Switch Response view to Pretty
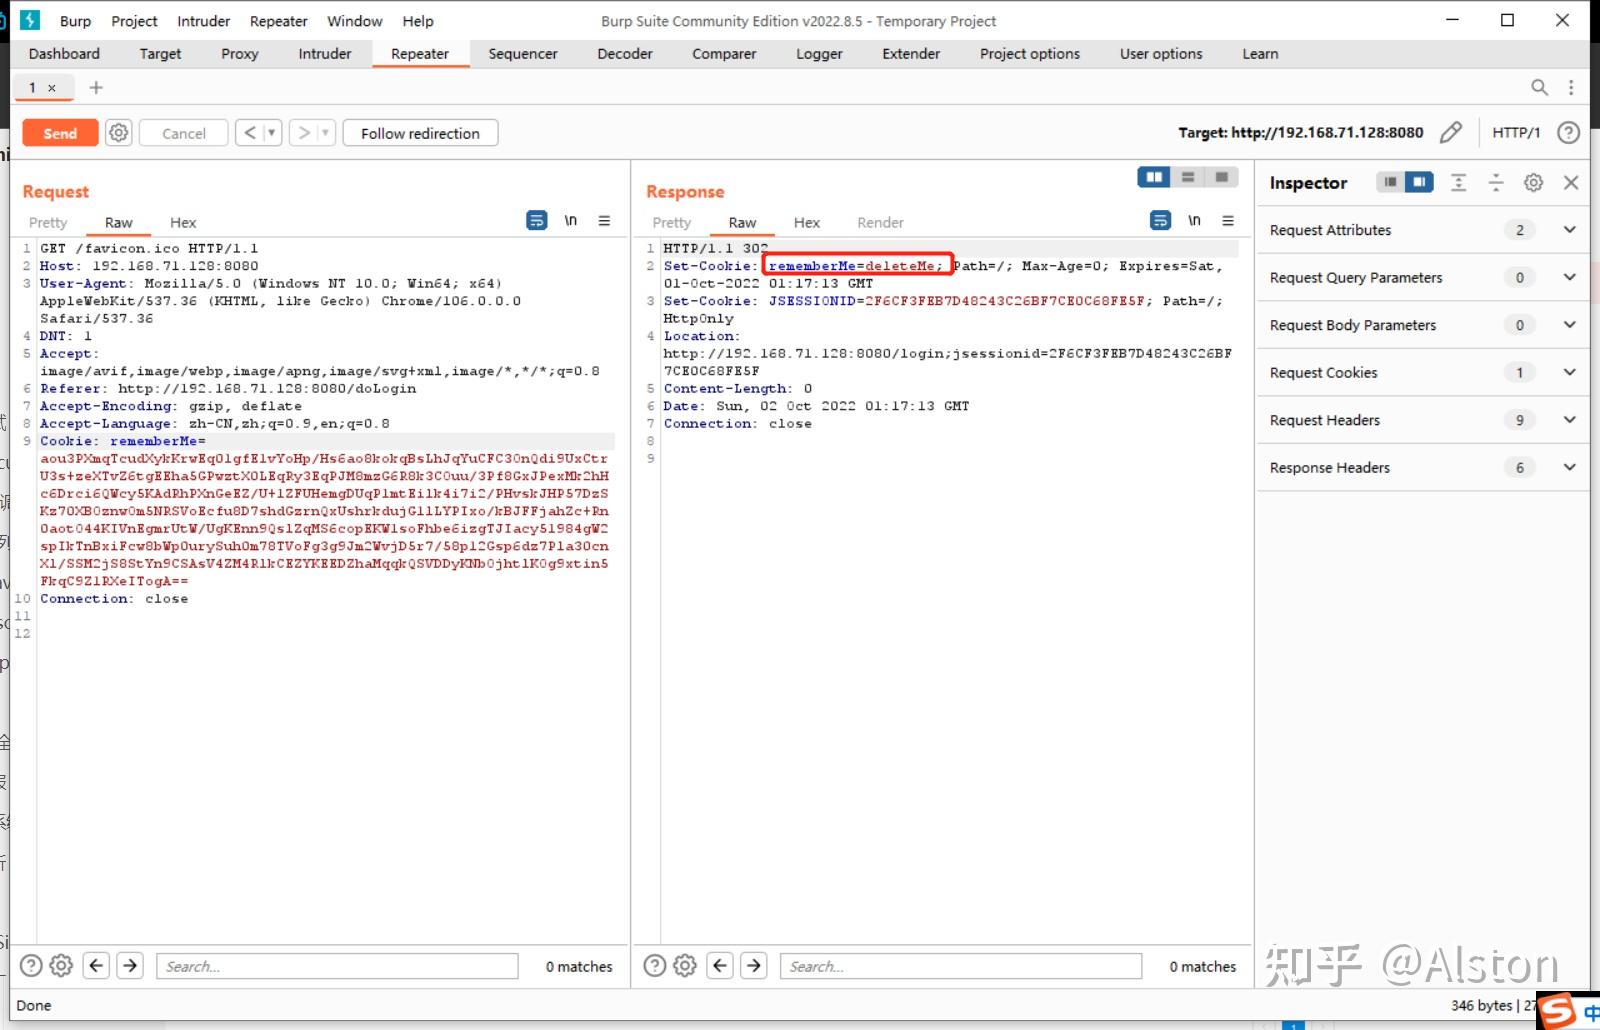1600x1030 pixels. pyautogui.click(x=672, y=222)
